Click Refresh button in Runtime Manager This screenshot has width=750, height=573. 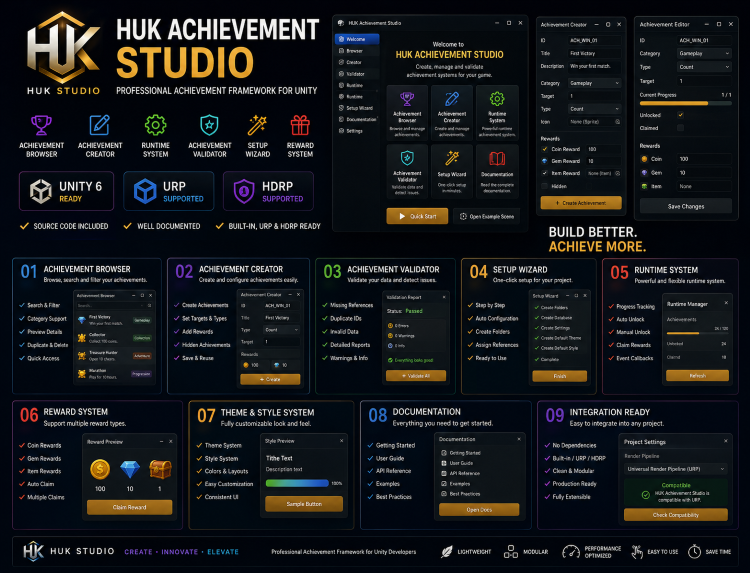697,376
